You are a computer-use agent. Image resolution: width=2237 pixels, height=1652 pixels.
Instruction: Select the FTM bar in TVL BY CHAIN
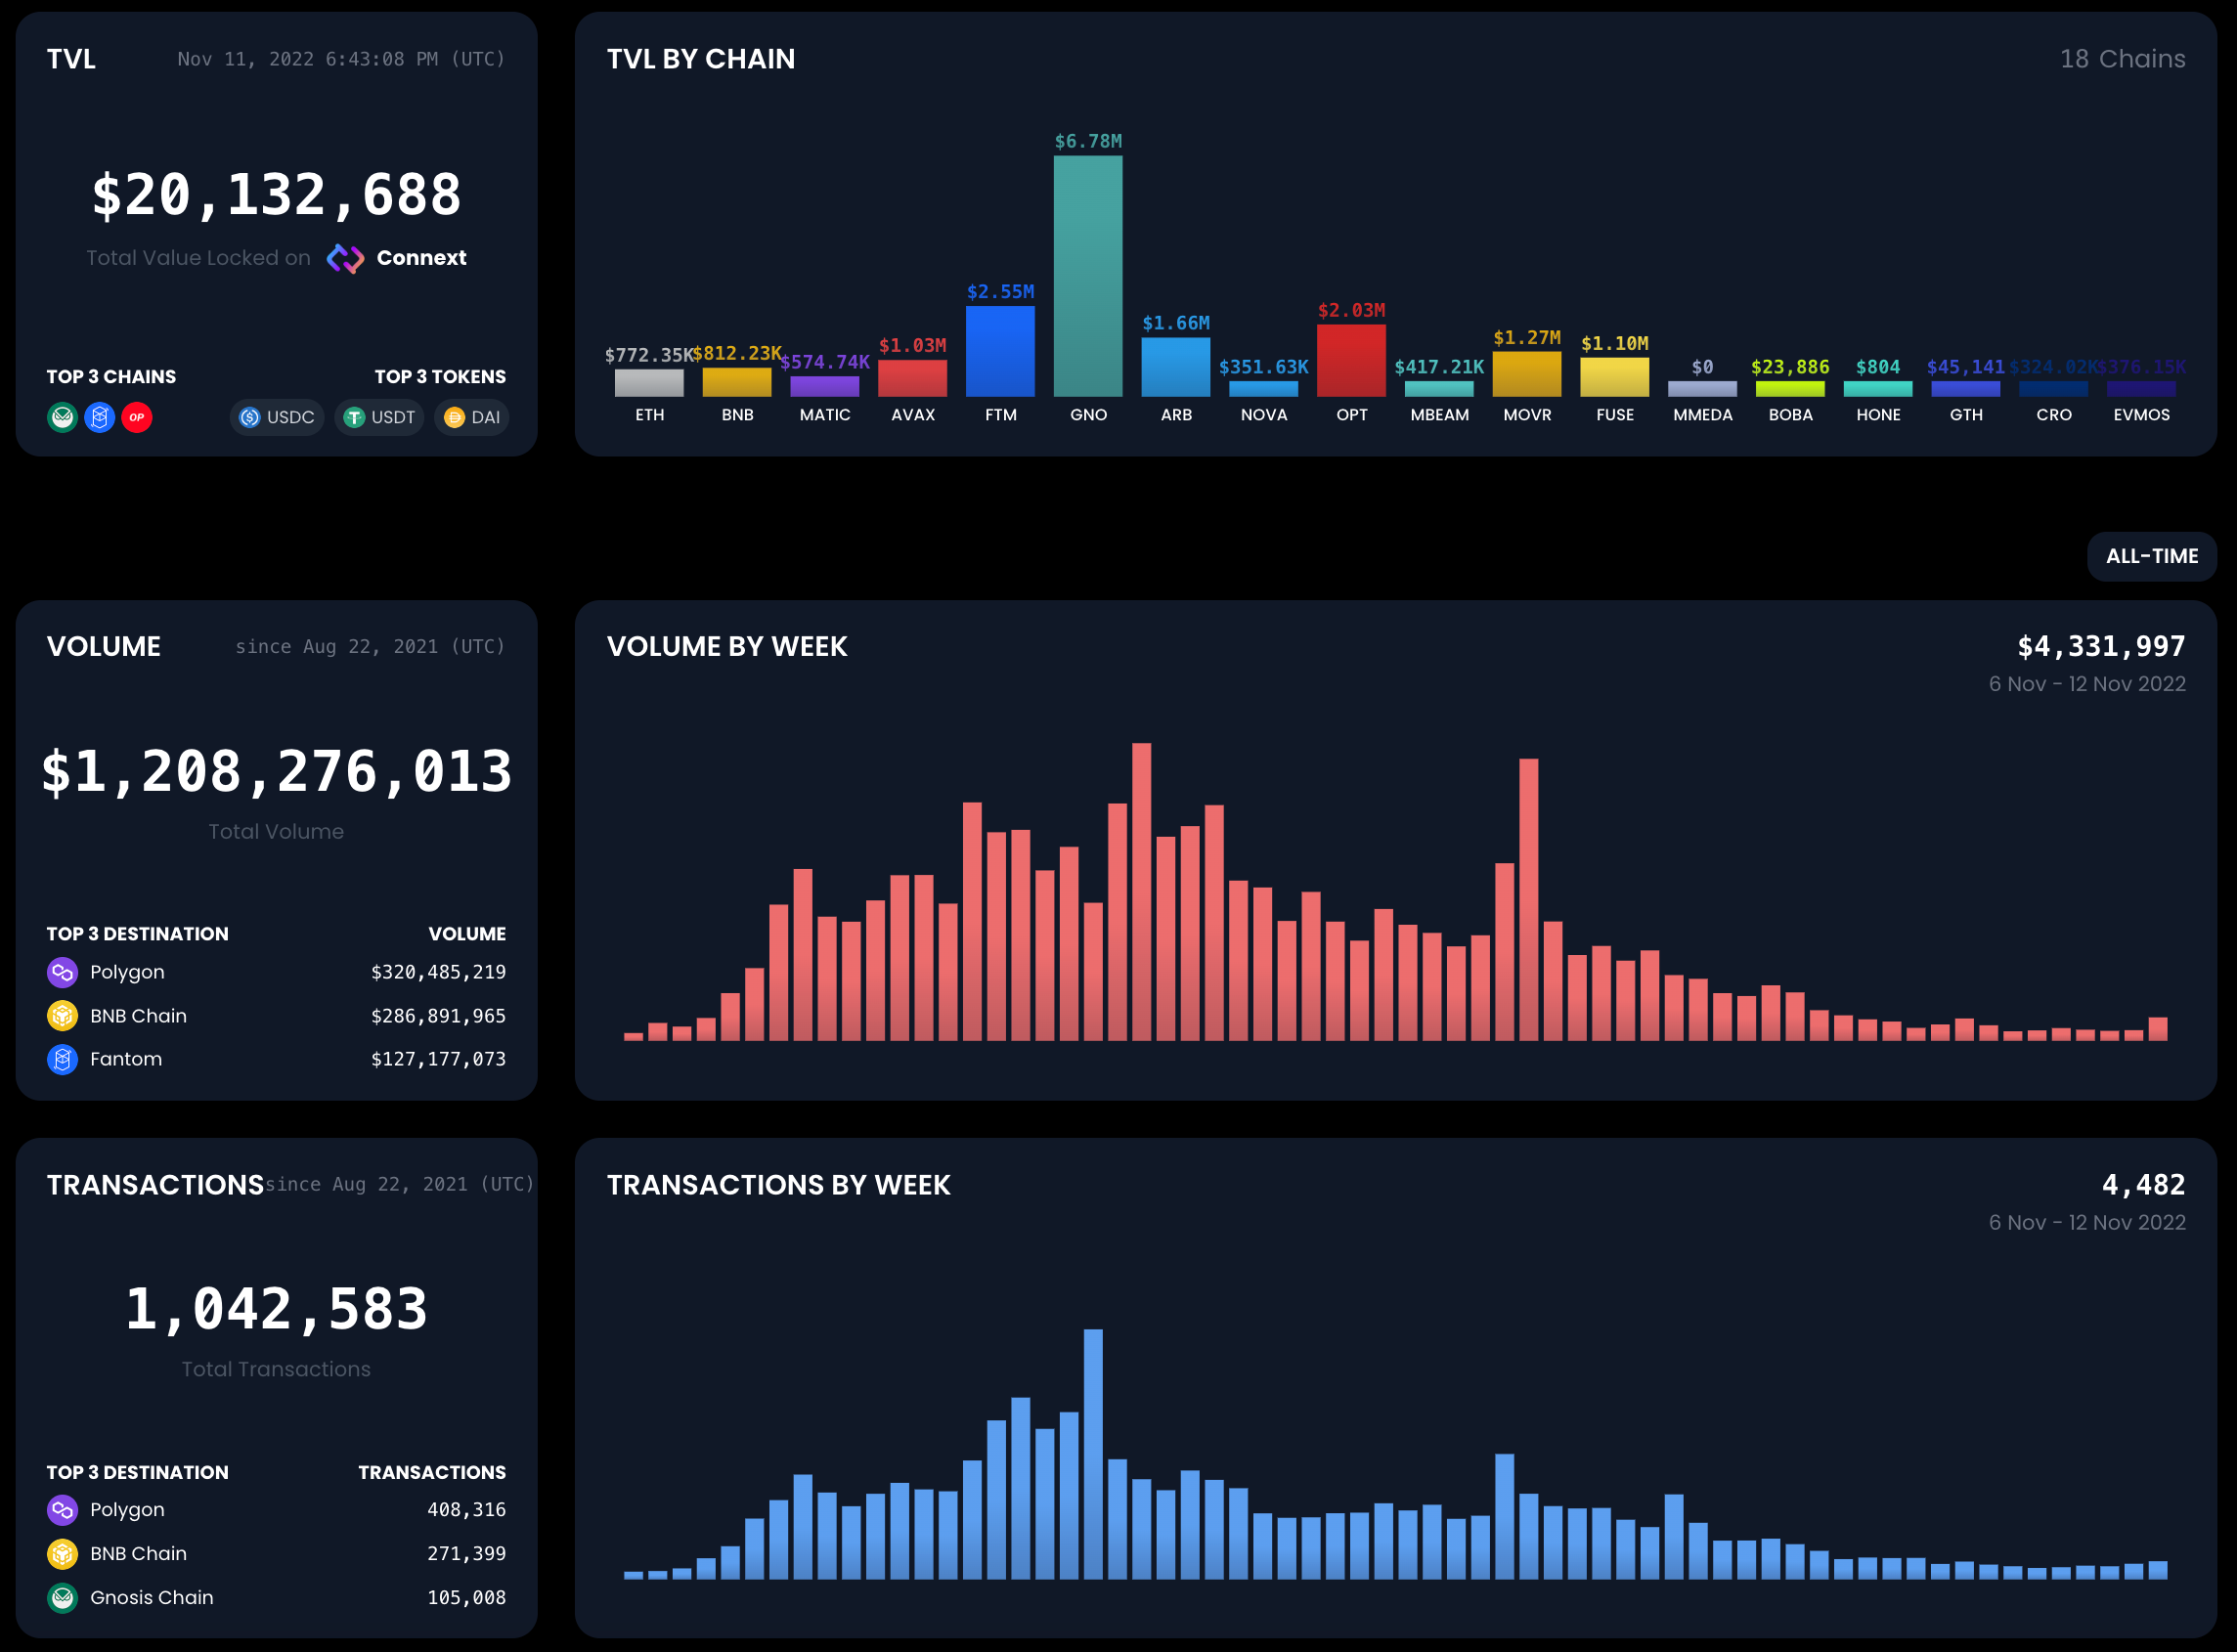point(1000,350)
